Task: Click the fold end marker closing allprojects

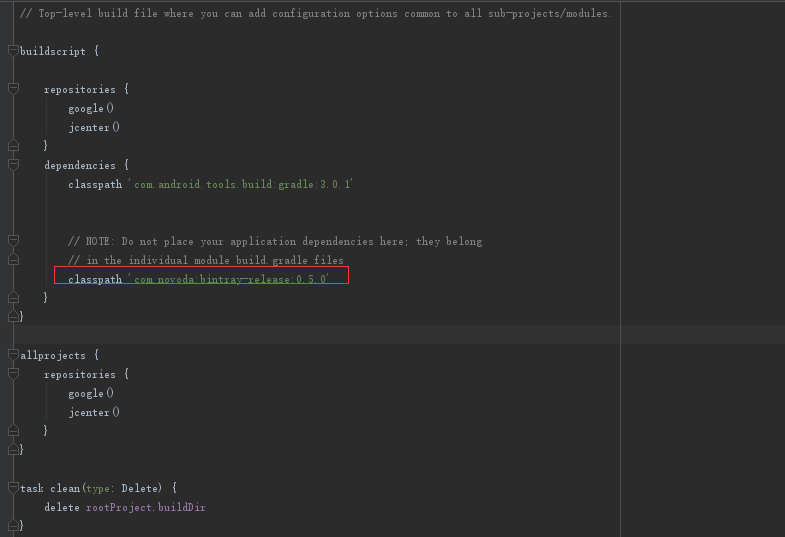Action: (x=14, y=449)
